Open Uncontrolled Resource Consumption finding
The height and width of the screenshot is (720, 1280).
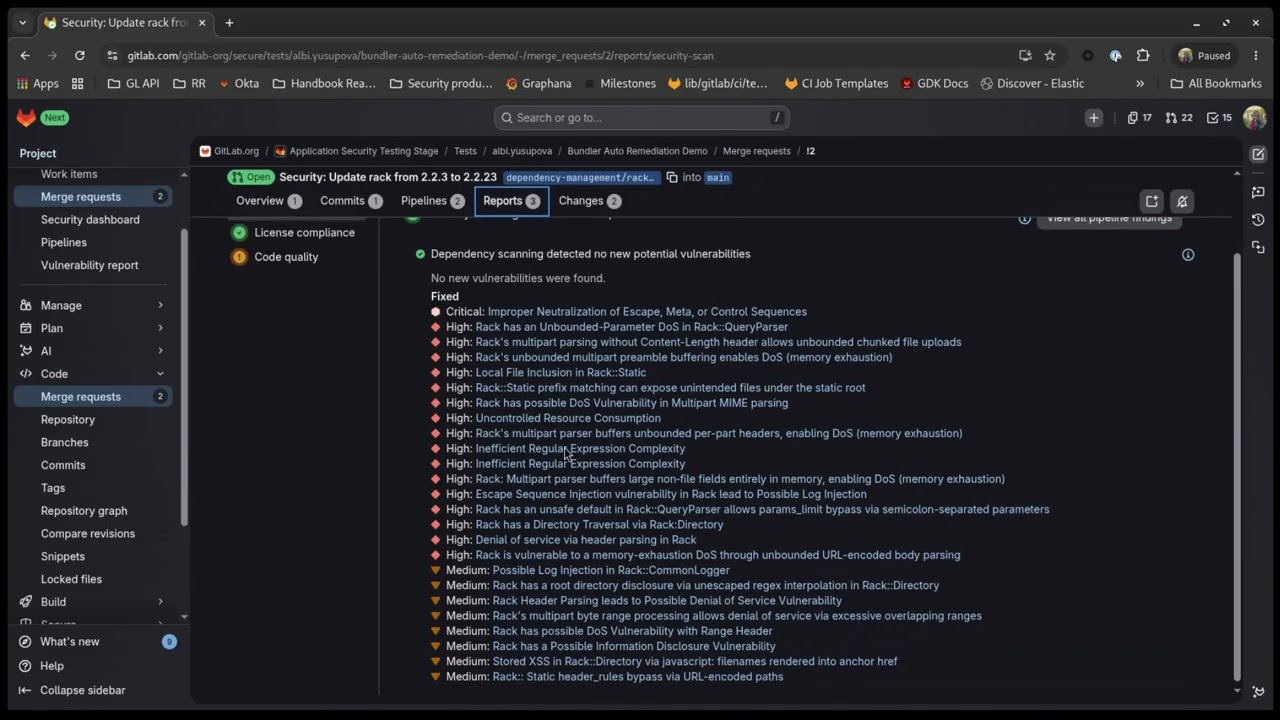pyautogui.click(x=568, y=418)
